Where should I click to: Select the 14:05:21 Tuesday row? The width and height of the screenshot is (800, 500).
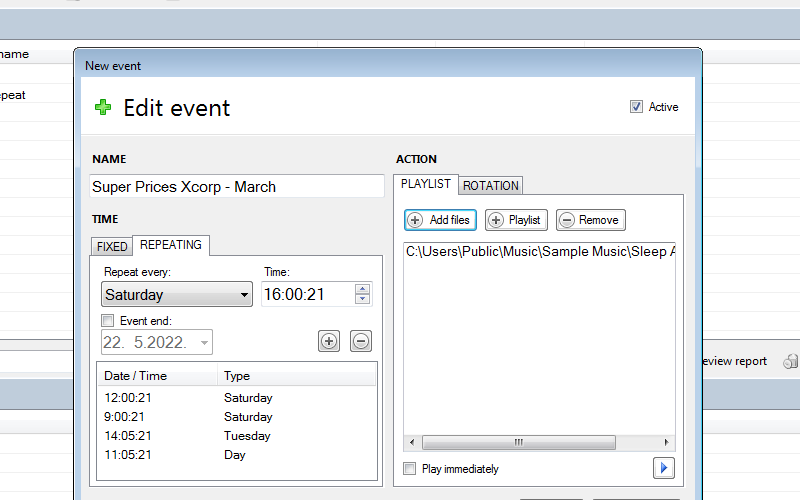click(x=237, y=436)
